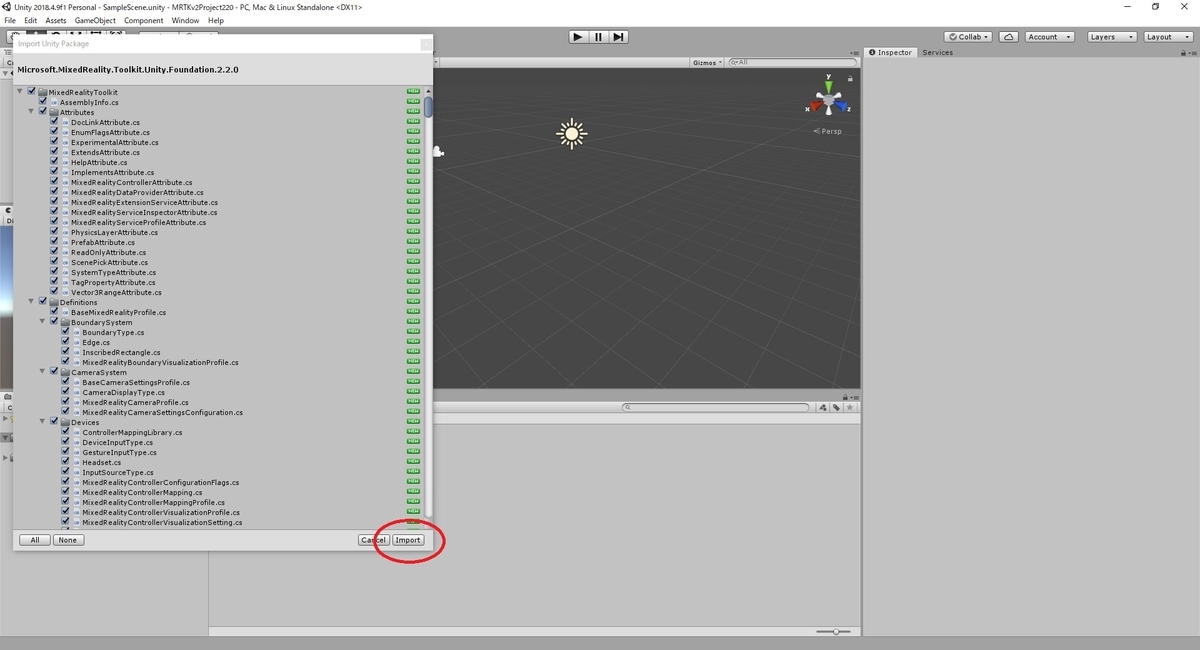Click the AssemblyInfo.cs script icon

54,102
